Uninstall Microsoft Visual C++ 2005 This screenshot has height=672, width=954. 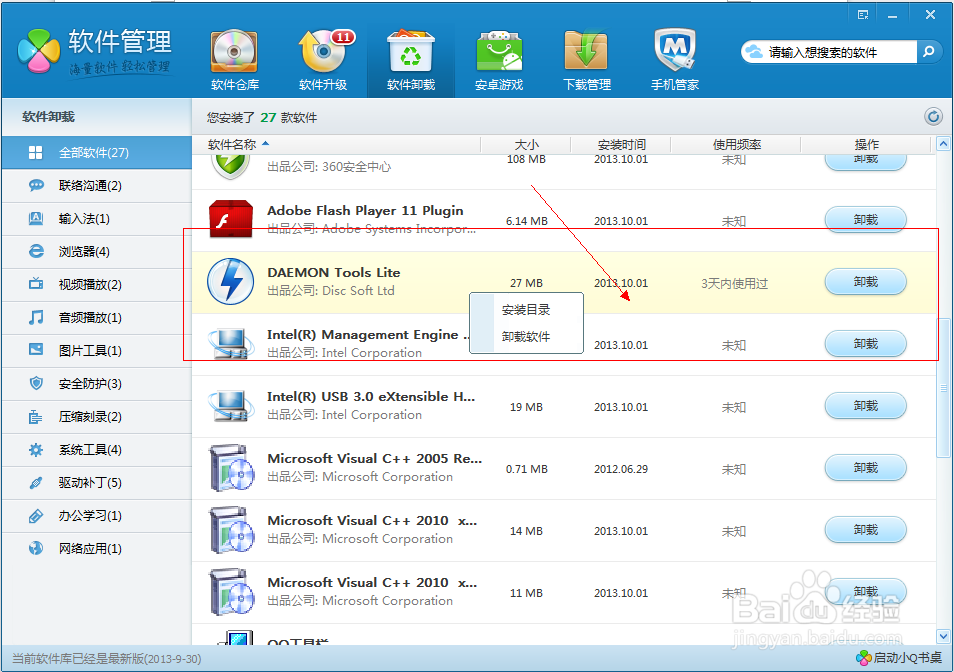865,468
